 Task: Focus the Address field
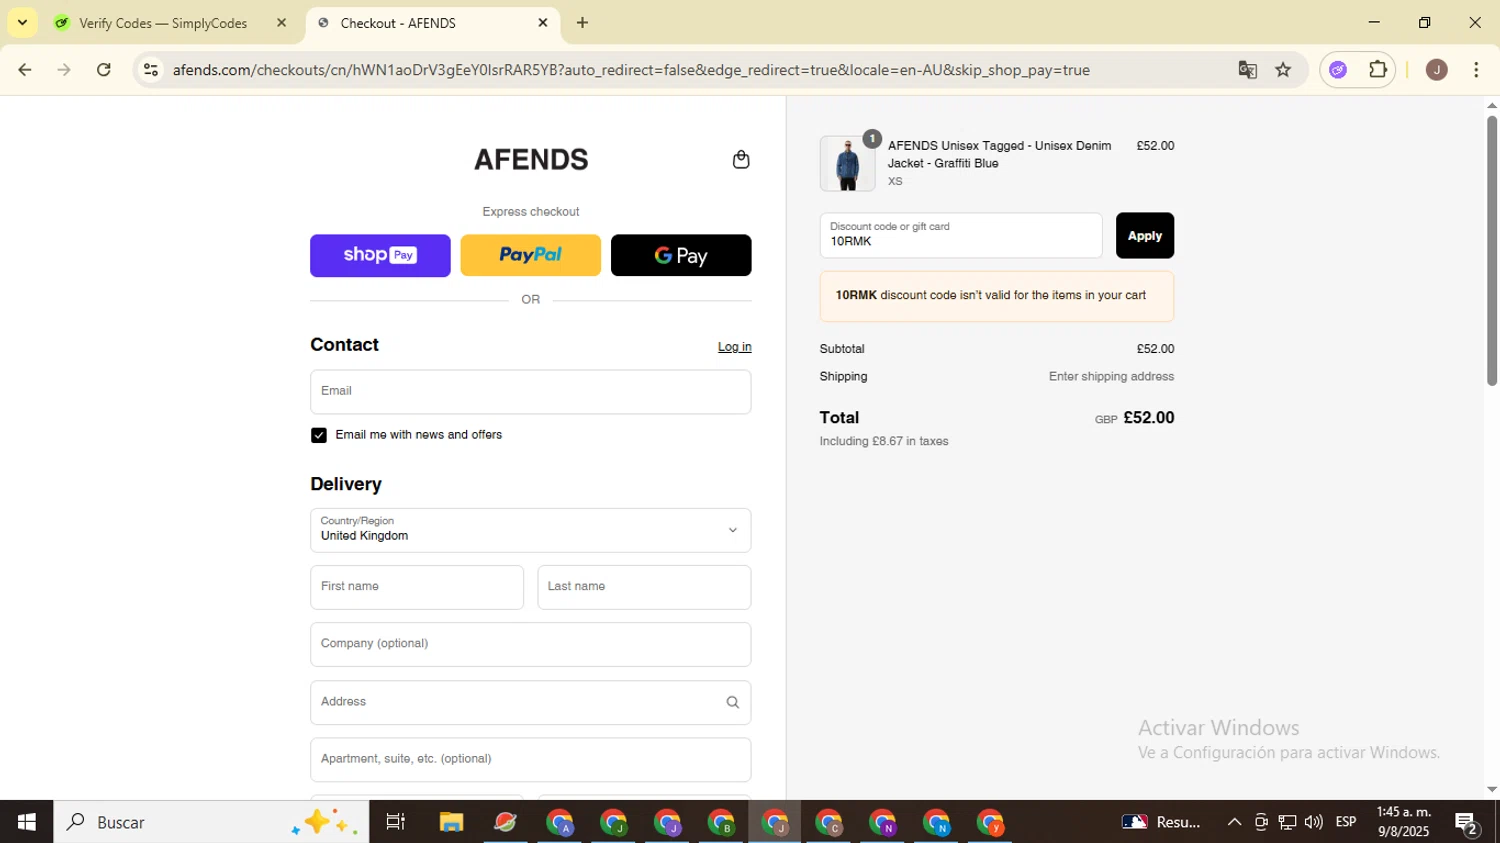(530, 702)
